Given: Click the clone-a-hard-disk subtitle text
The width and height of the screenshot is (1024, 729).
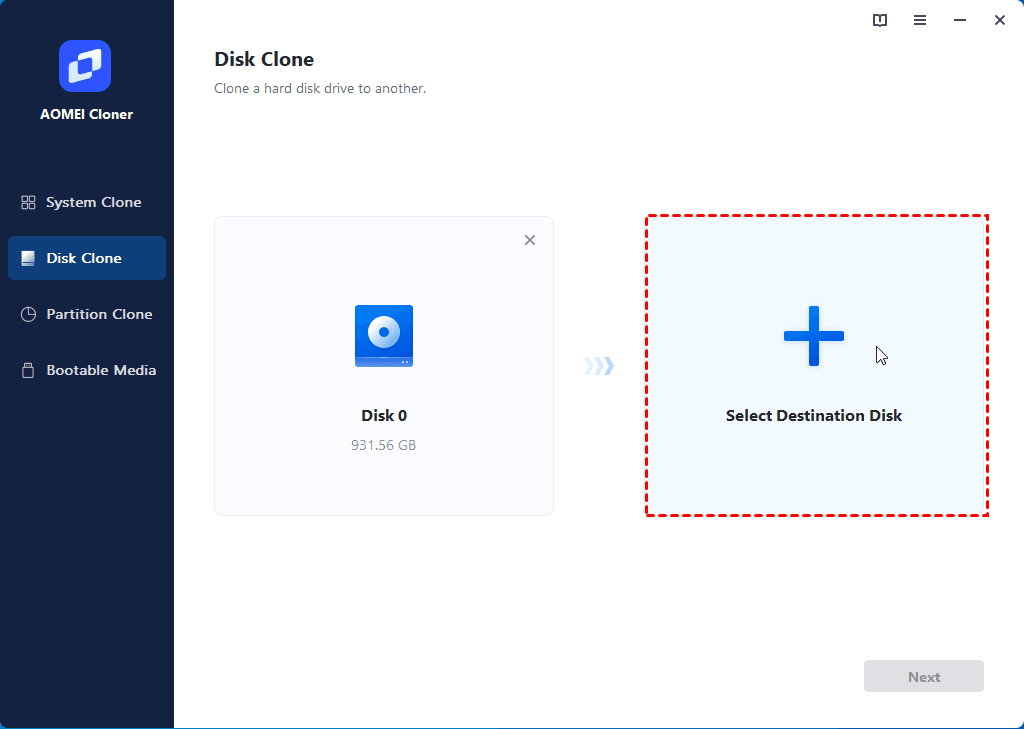Looking at the screenshot, I should 320,88.
